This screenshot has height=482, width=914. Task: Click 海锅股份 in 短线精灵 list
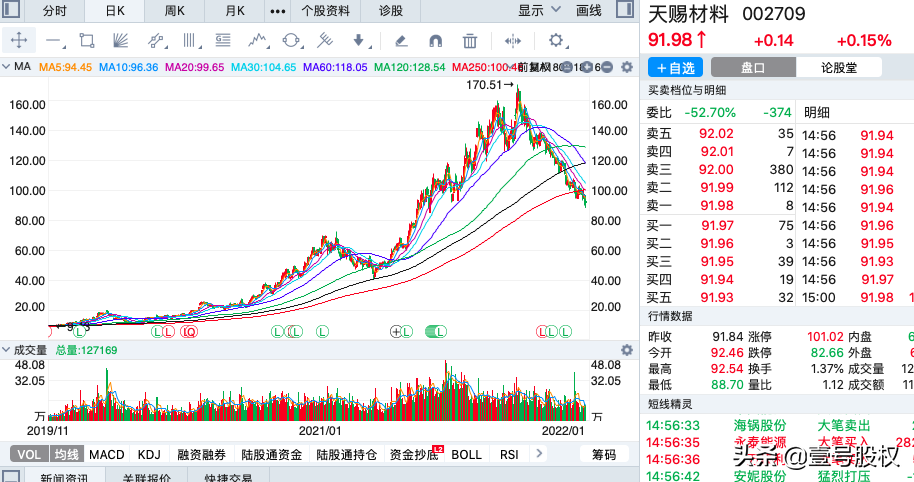760,425
